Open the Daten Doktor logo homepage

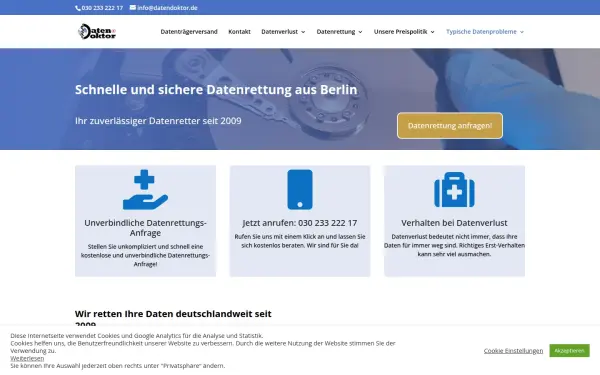[x=97, y=31]
